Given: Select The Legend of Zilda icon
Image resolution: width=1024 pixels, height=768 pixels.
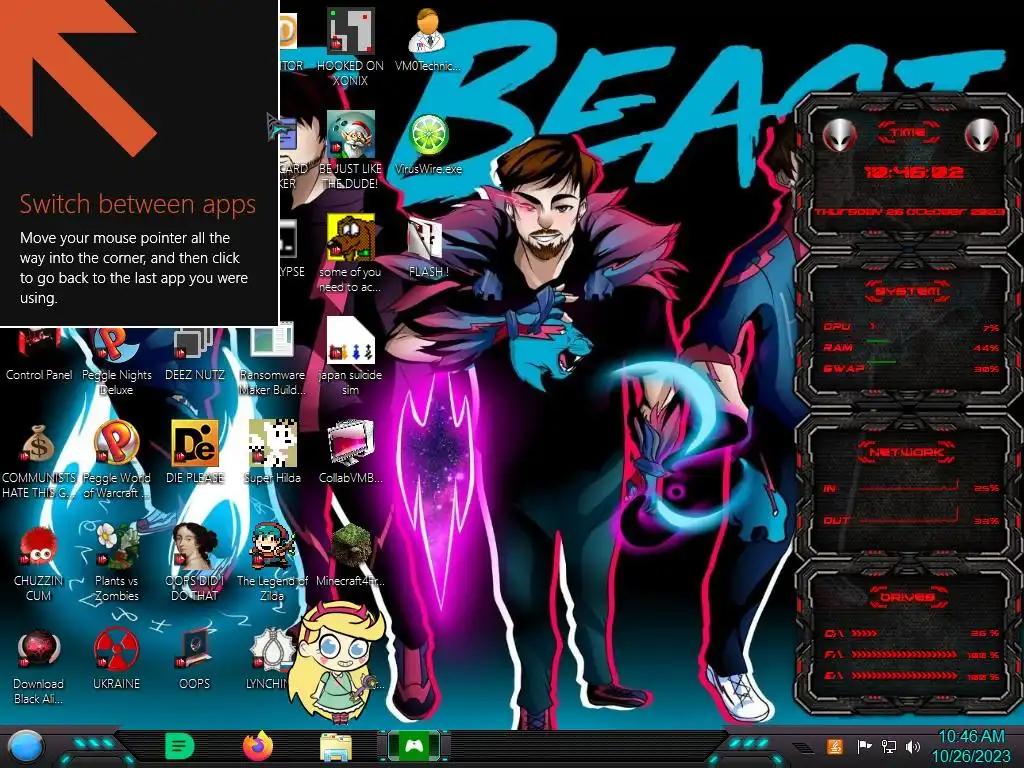Looking at the screenshot, I should point(272,546).
